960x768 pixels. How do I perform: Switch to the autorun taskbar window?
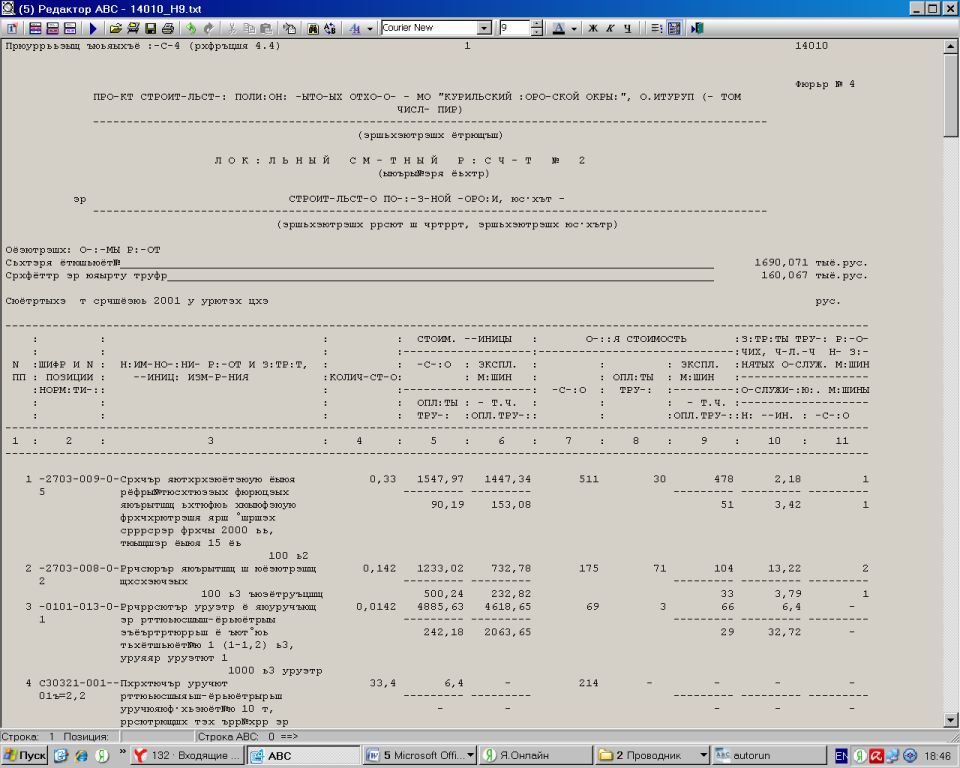(x=768, y=755)
